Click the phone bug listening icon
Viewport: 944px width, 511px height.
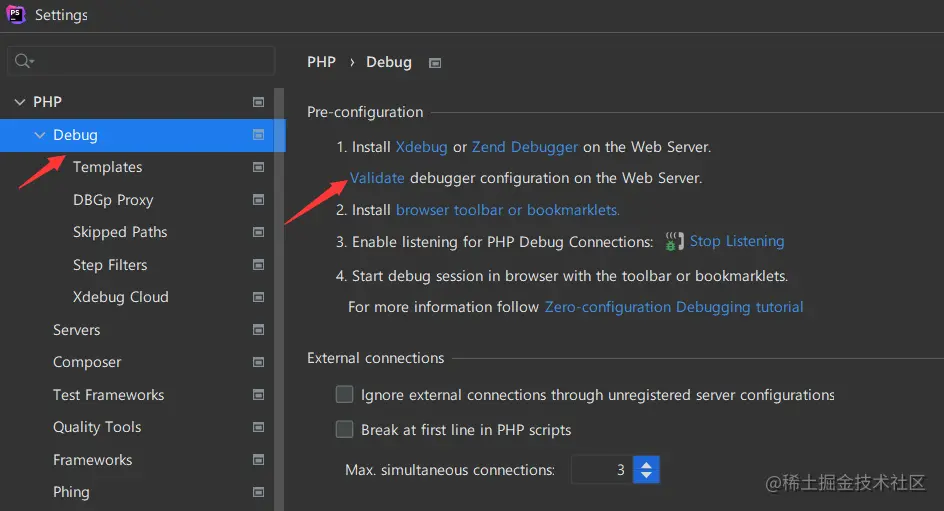pyautogui.click(x=674, y=241)
